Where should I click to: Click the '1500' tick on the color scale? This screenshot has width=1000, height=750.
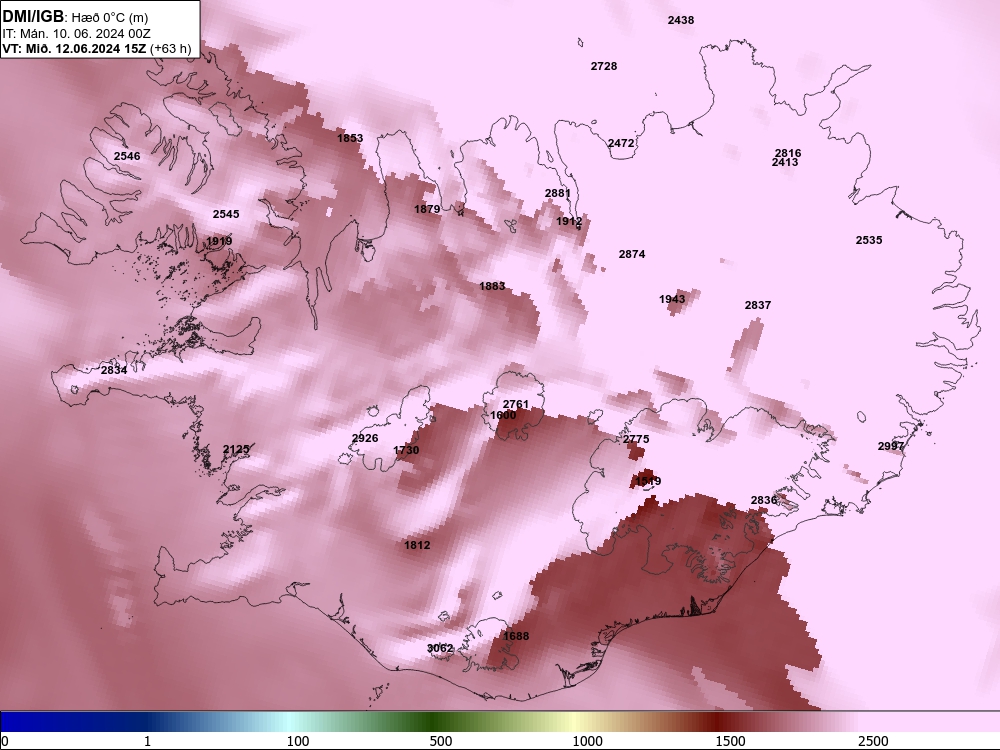click(730, 741)
